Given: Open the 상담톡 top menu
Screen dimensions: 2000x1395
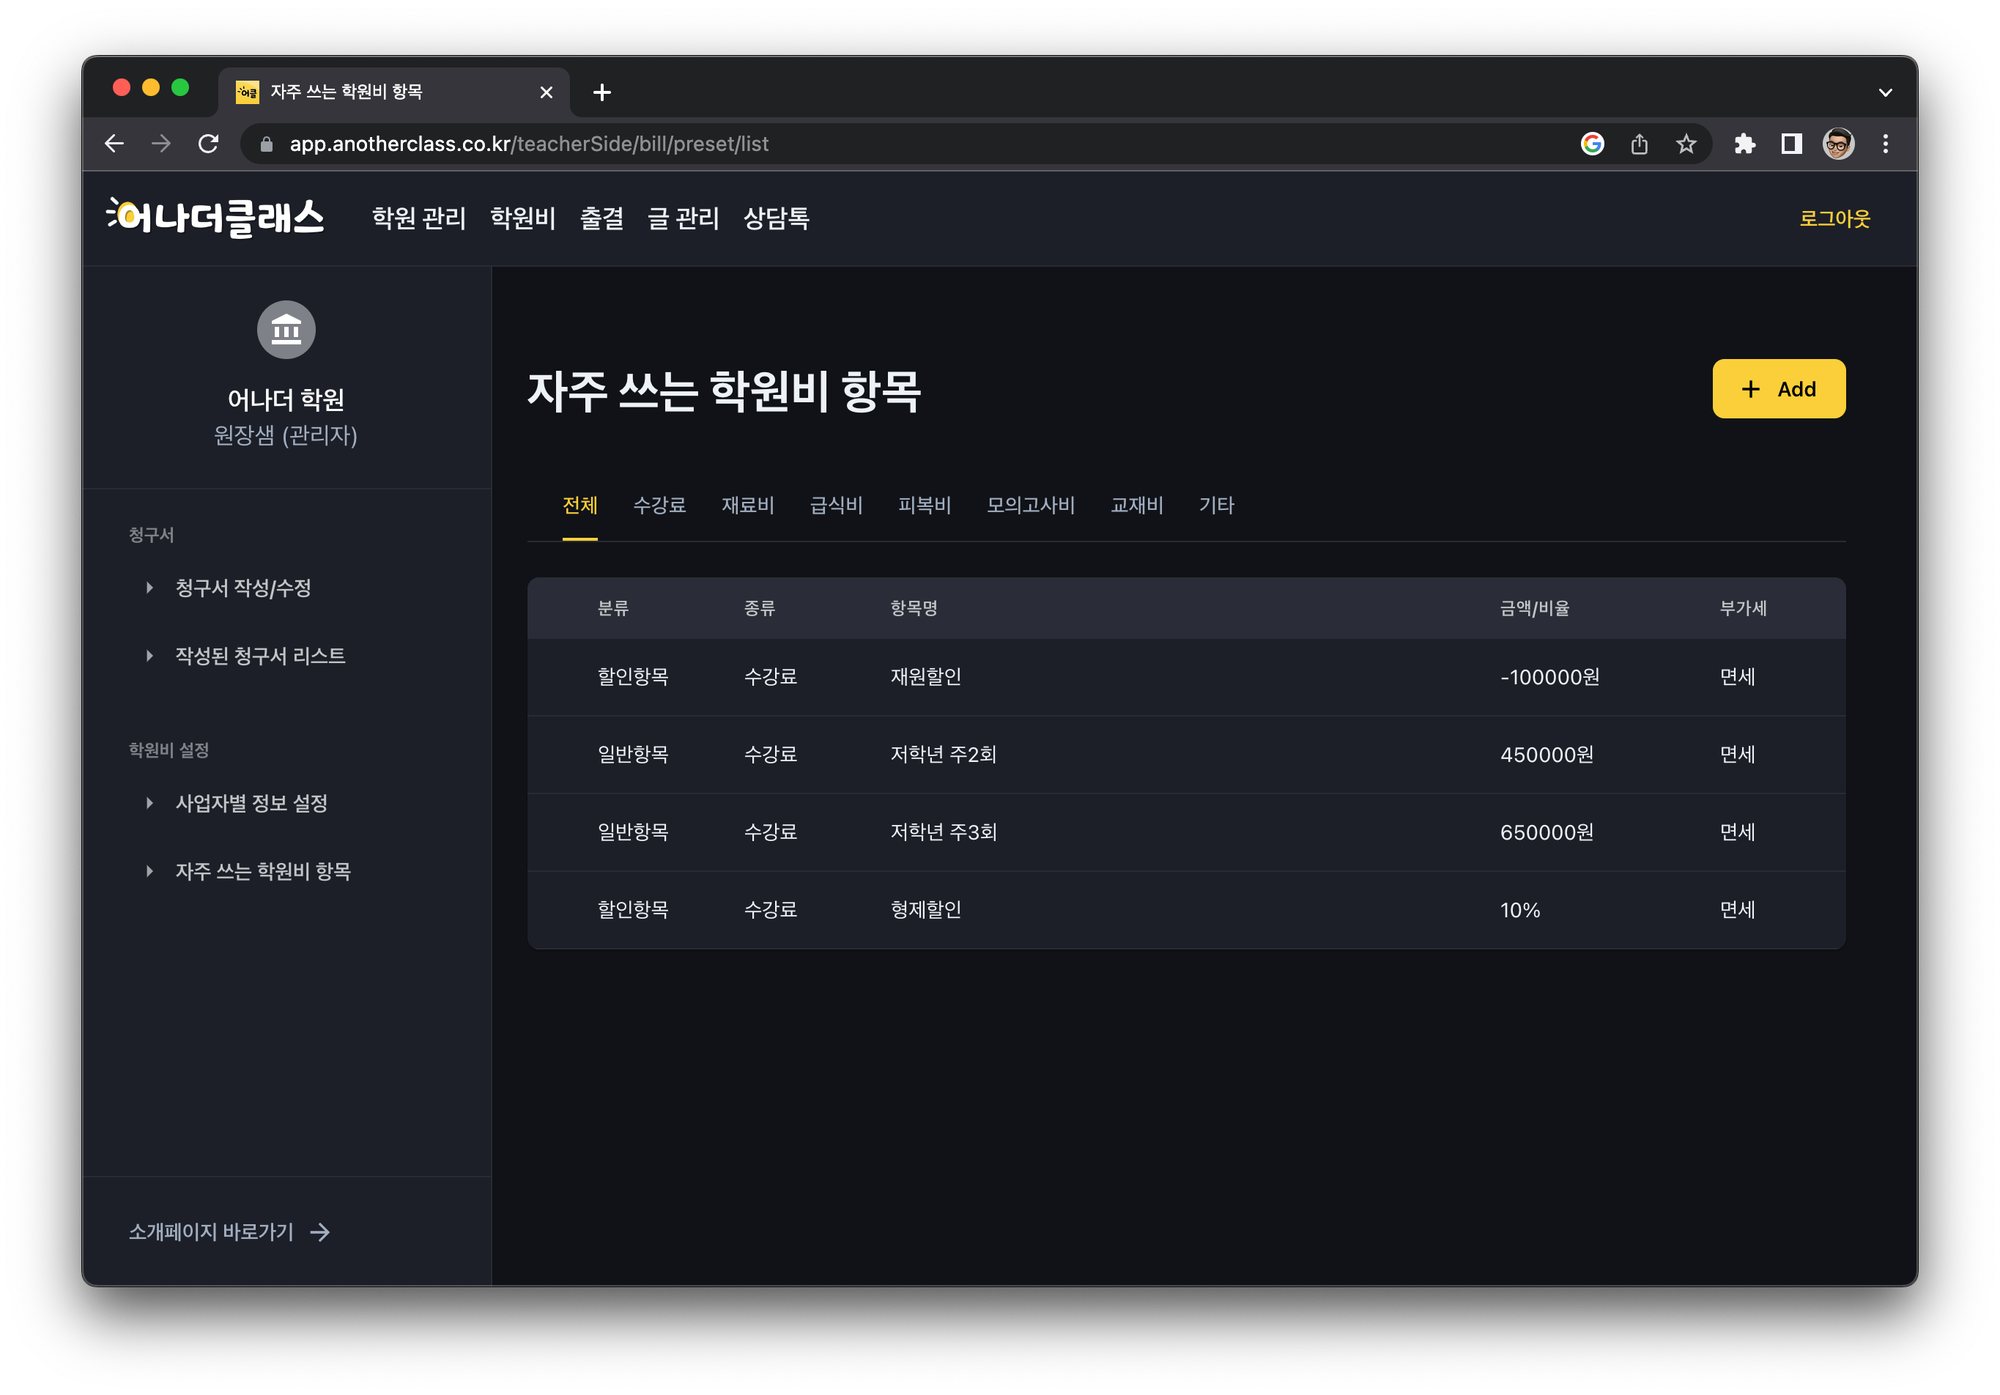Looking at the screenshot, I should 777,218.
